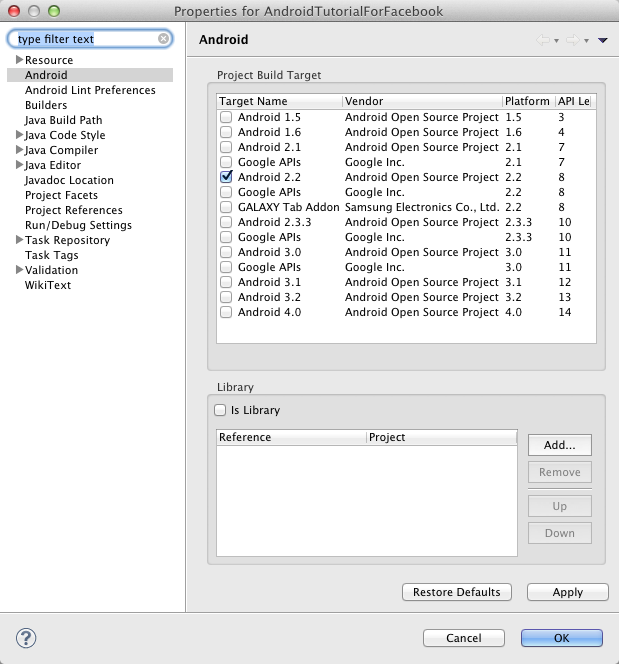Open the Builders page
Screen dimensions: 619x664
coord(46,105)
